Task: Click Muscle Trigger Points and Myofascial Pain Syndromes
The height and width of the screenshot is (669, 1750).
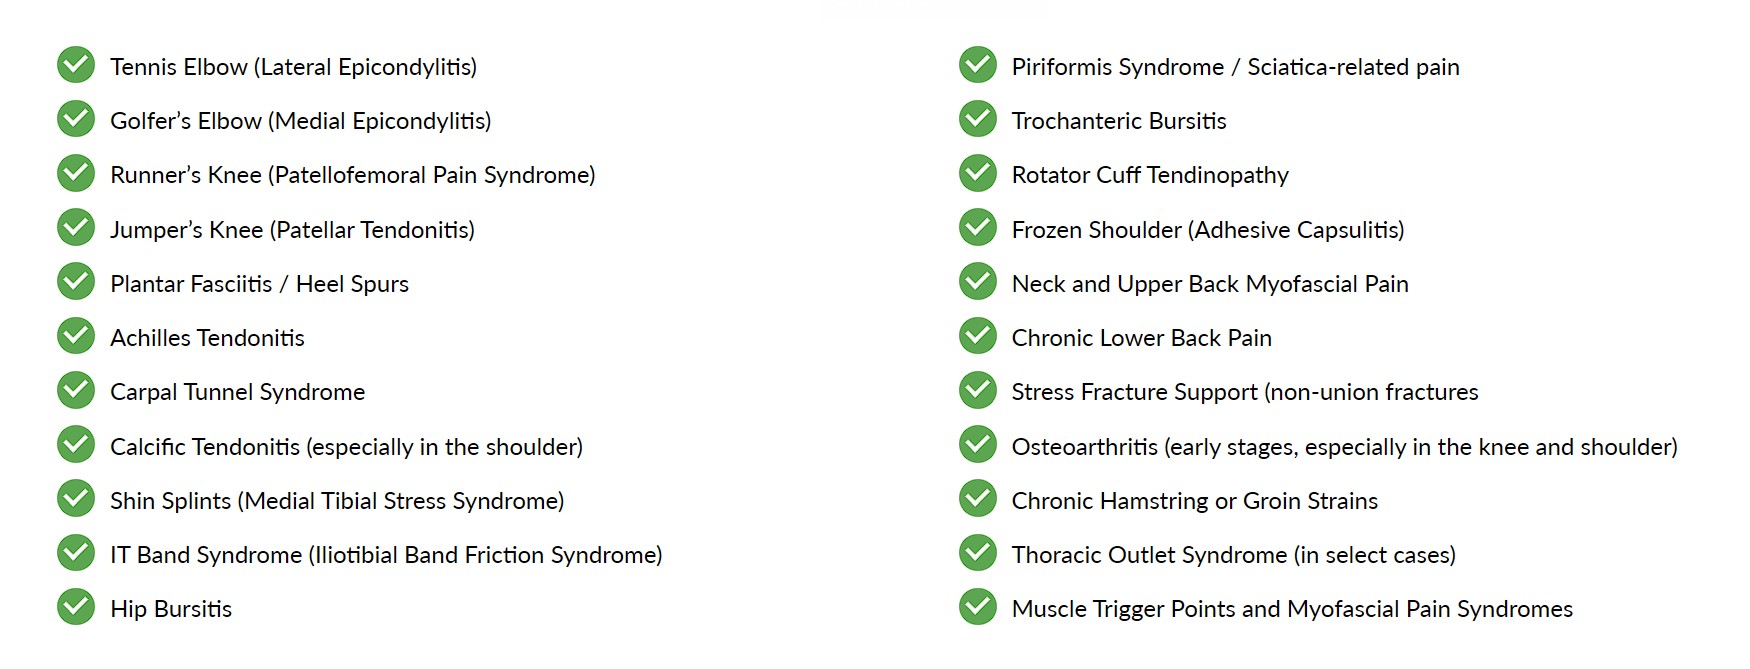Action: coord(1292,609)
